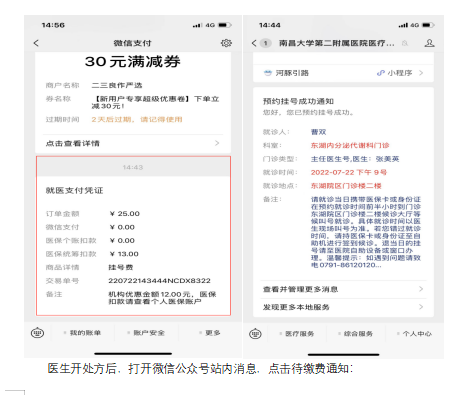Viewport: 466px width, 395px height.
Task: Open 我的账单 menu
Action: (x=83, y=333)
